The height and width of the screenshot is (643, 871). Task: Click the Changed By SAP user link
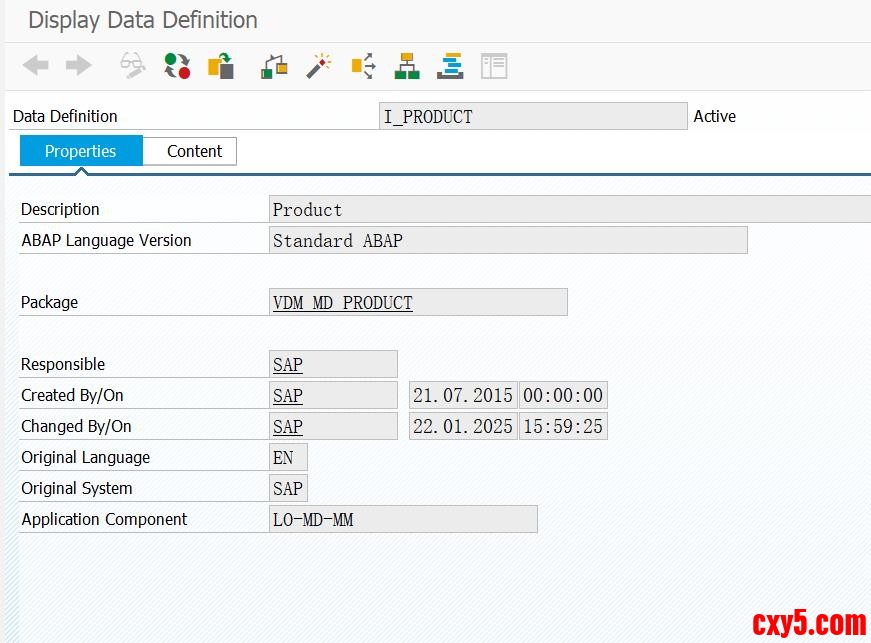[288, 427]
